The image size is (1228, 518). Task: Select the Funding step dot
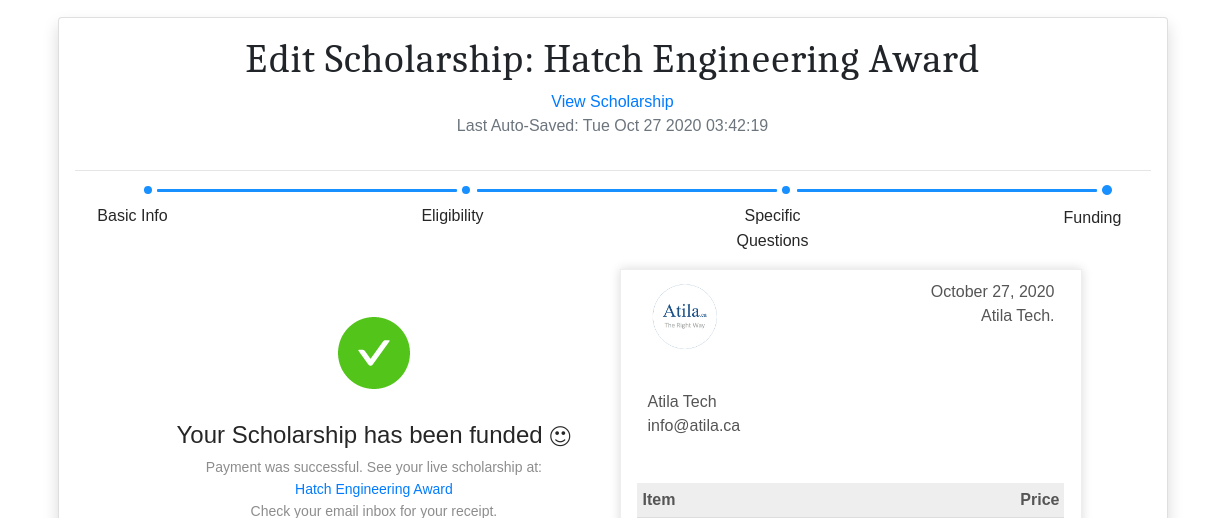(x=1106, y=190)
